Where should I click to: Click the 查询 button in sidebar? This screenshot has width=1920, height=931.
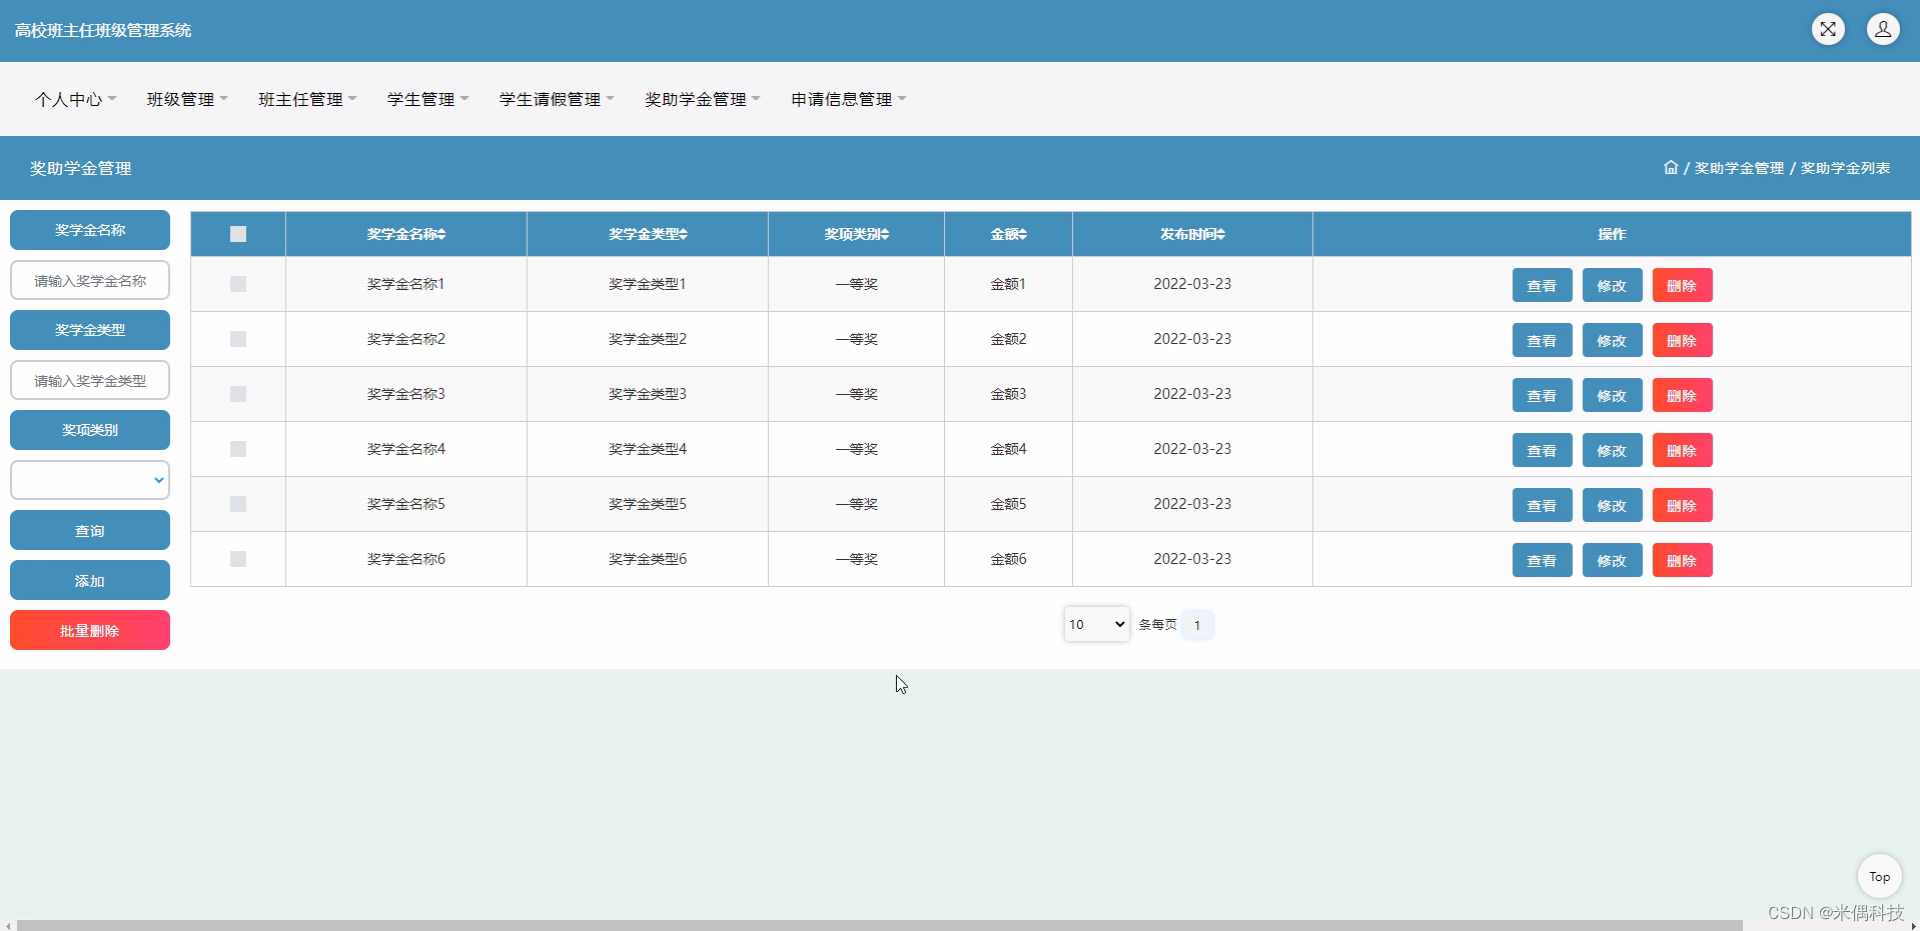[89, 530]
